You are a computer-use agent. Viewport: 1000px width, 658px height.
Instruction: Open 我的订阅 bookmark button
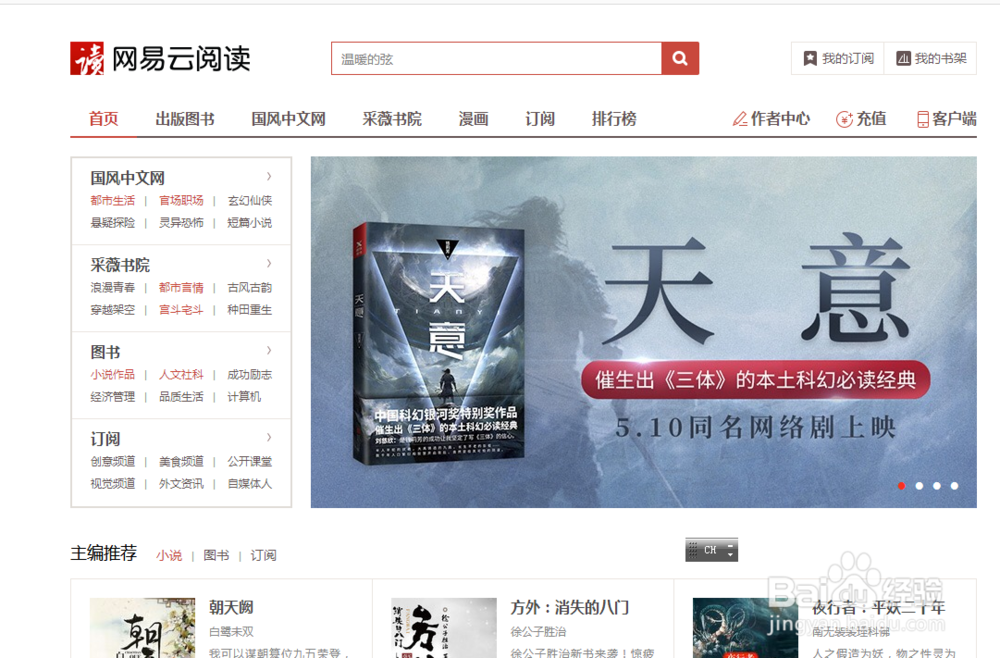[x=837, y=59]
